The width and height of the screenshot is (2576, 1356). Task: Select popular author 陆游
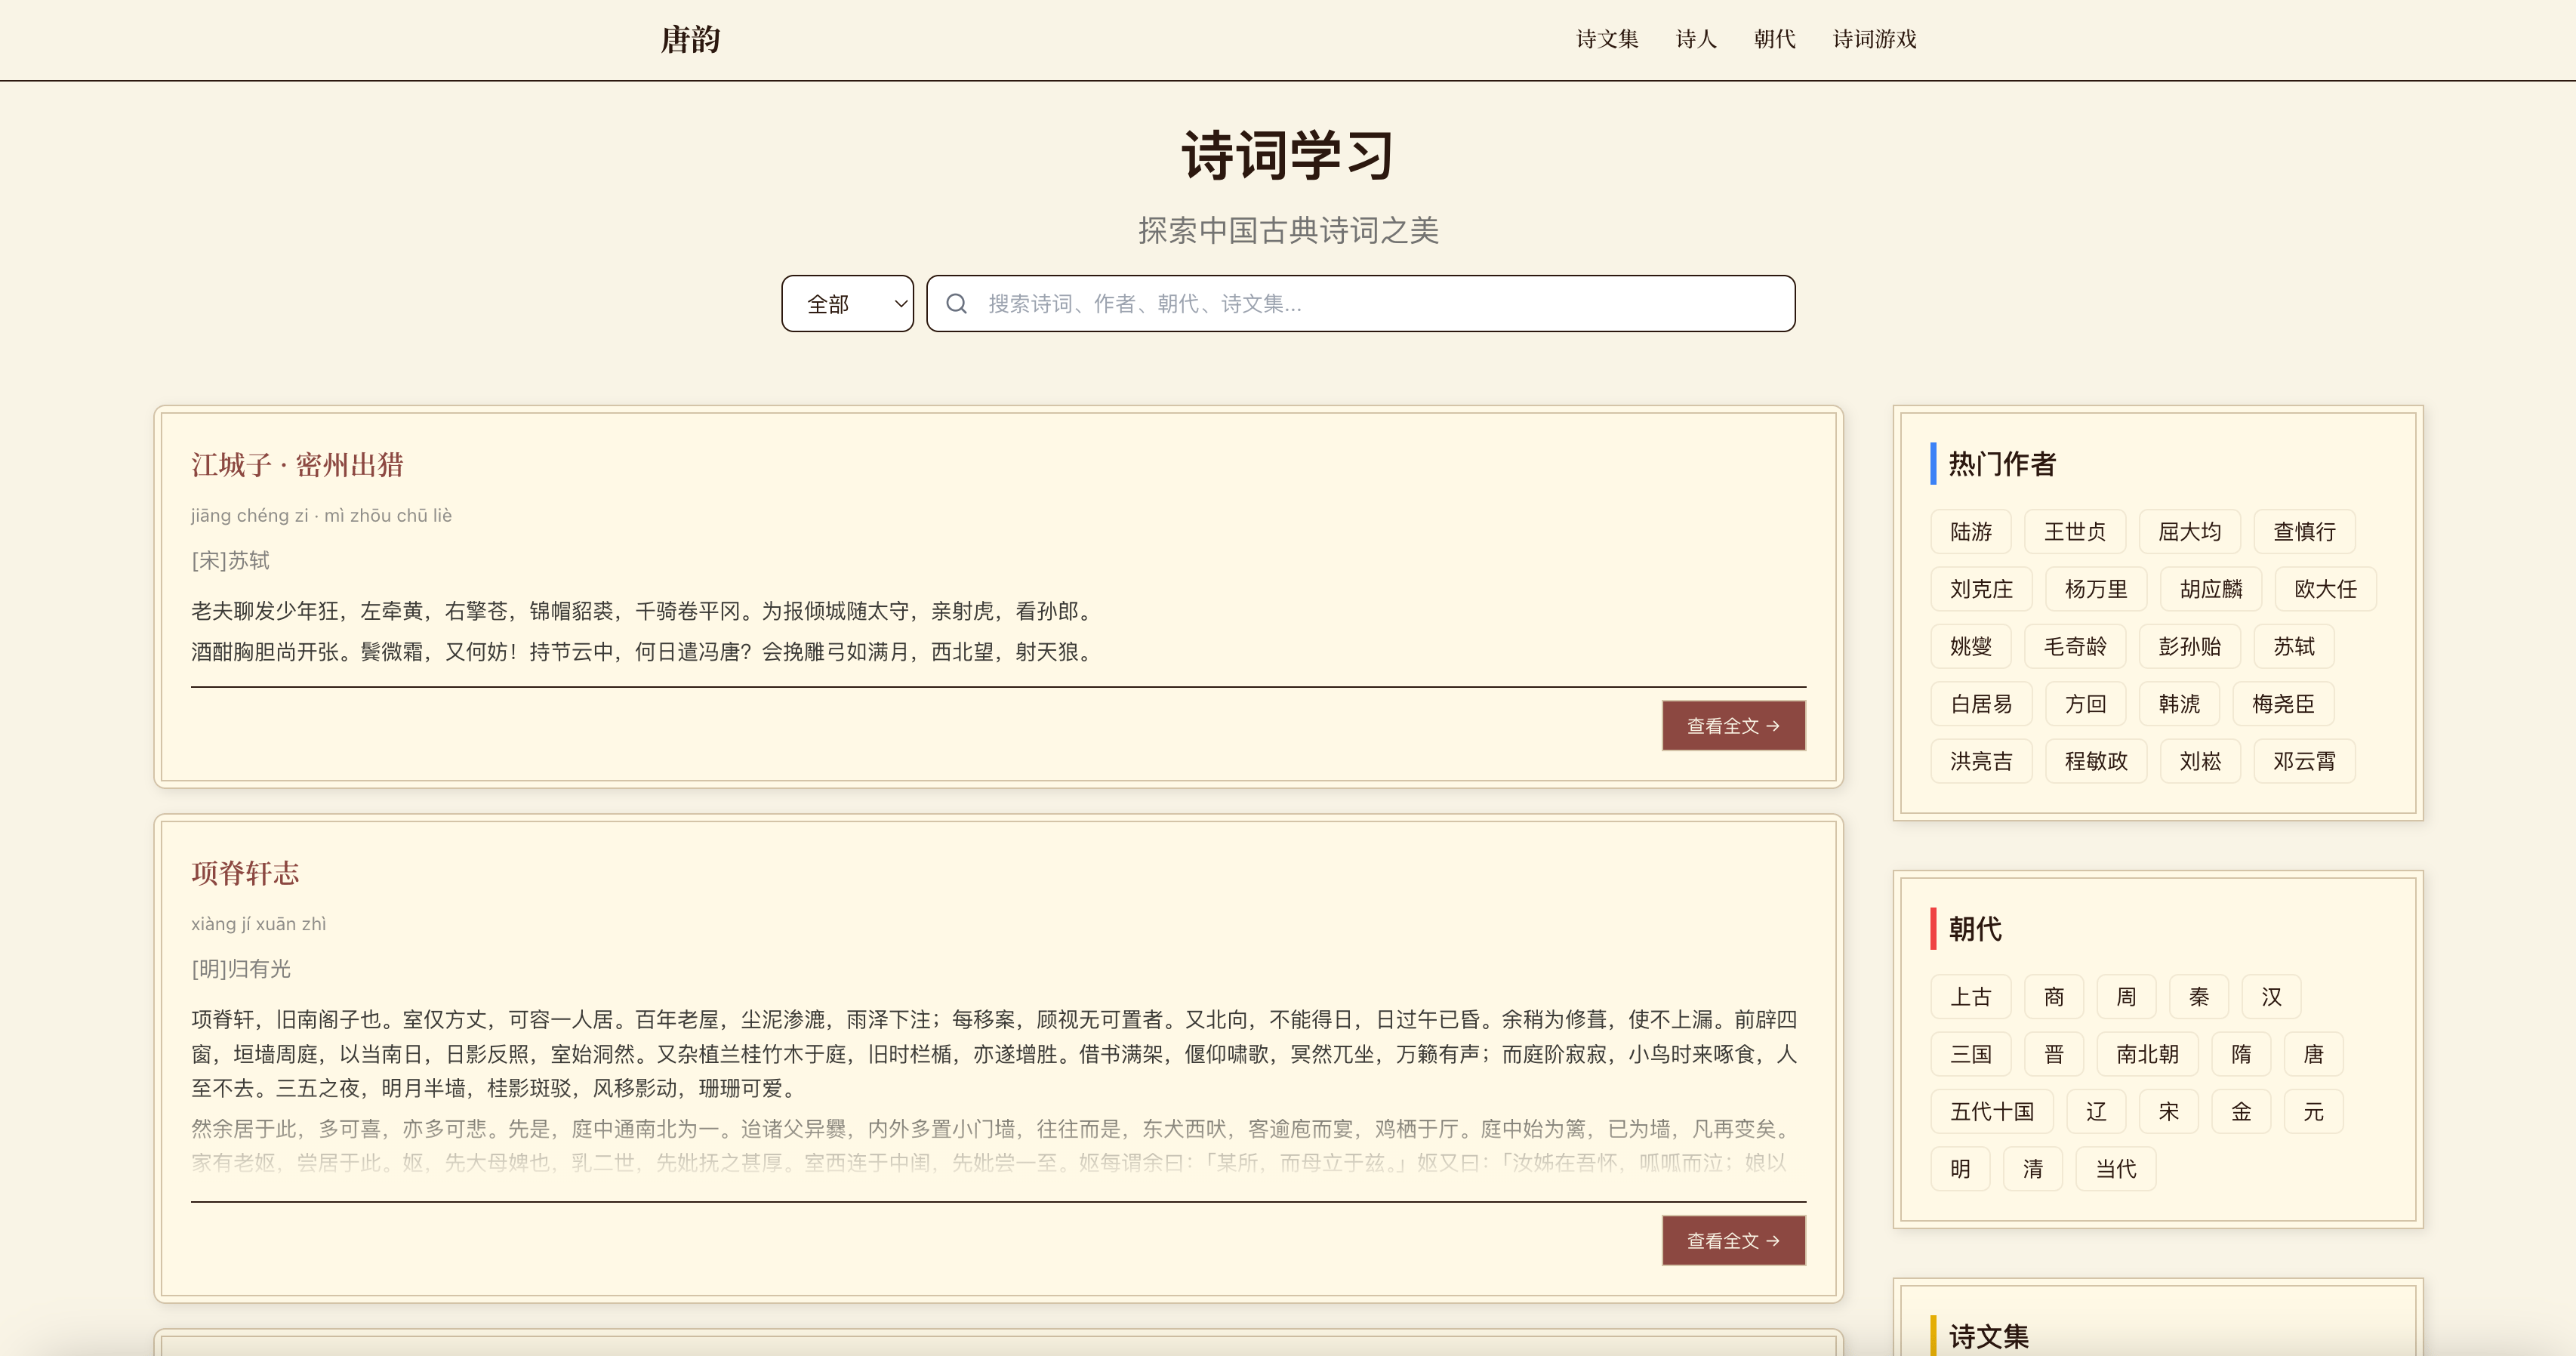(1971, 532)
